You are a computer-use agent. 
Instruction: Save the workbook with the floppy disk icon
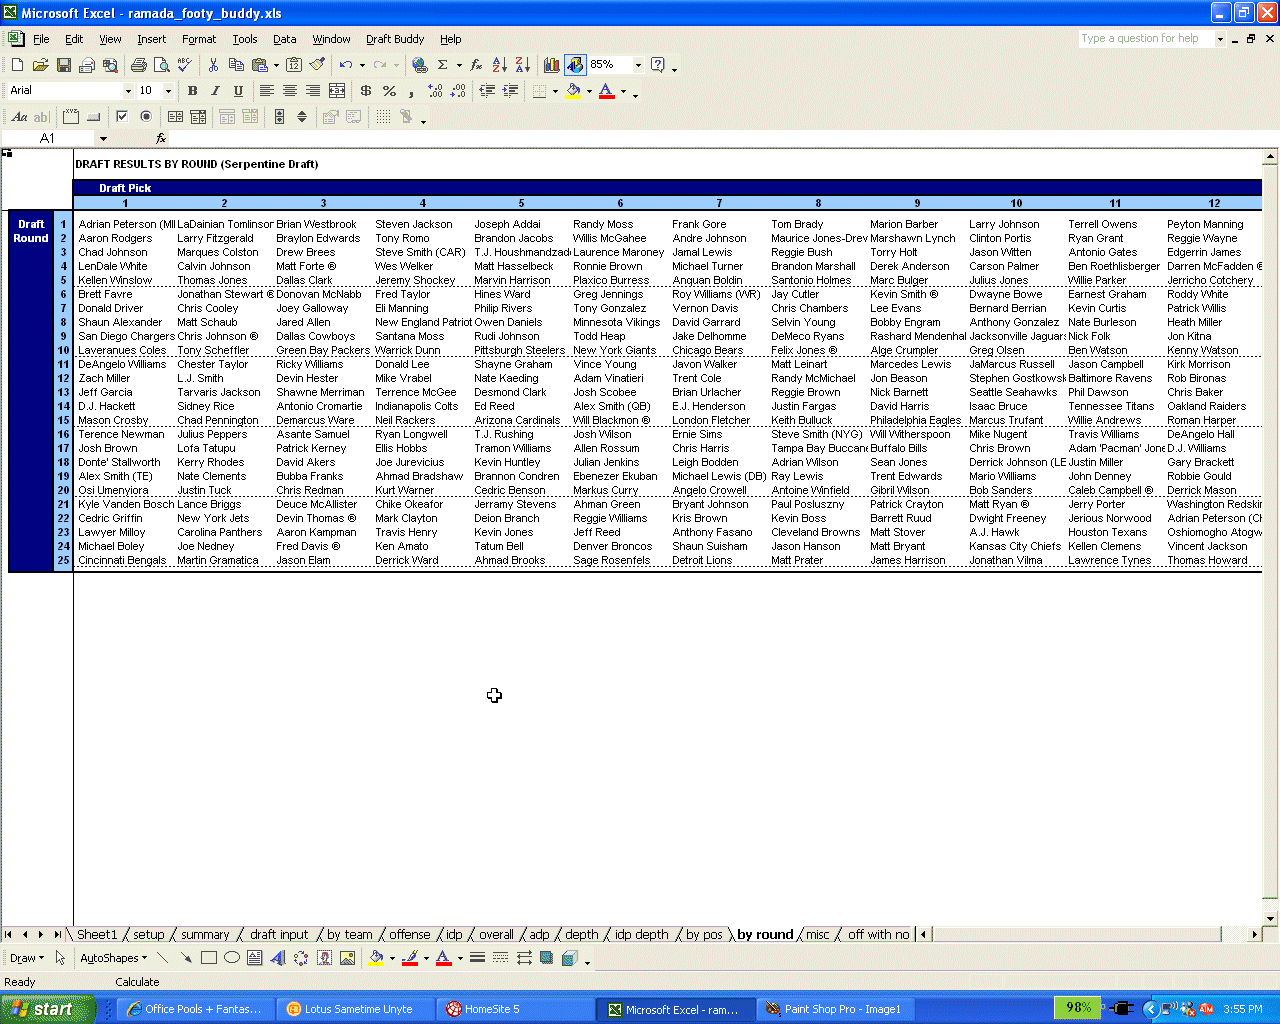click(63, 65)
